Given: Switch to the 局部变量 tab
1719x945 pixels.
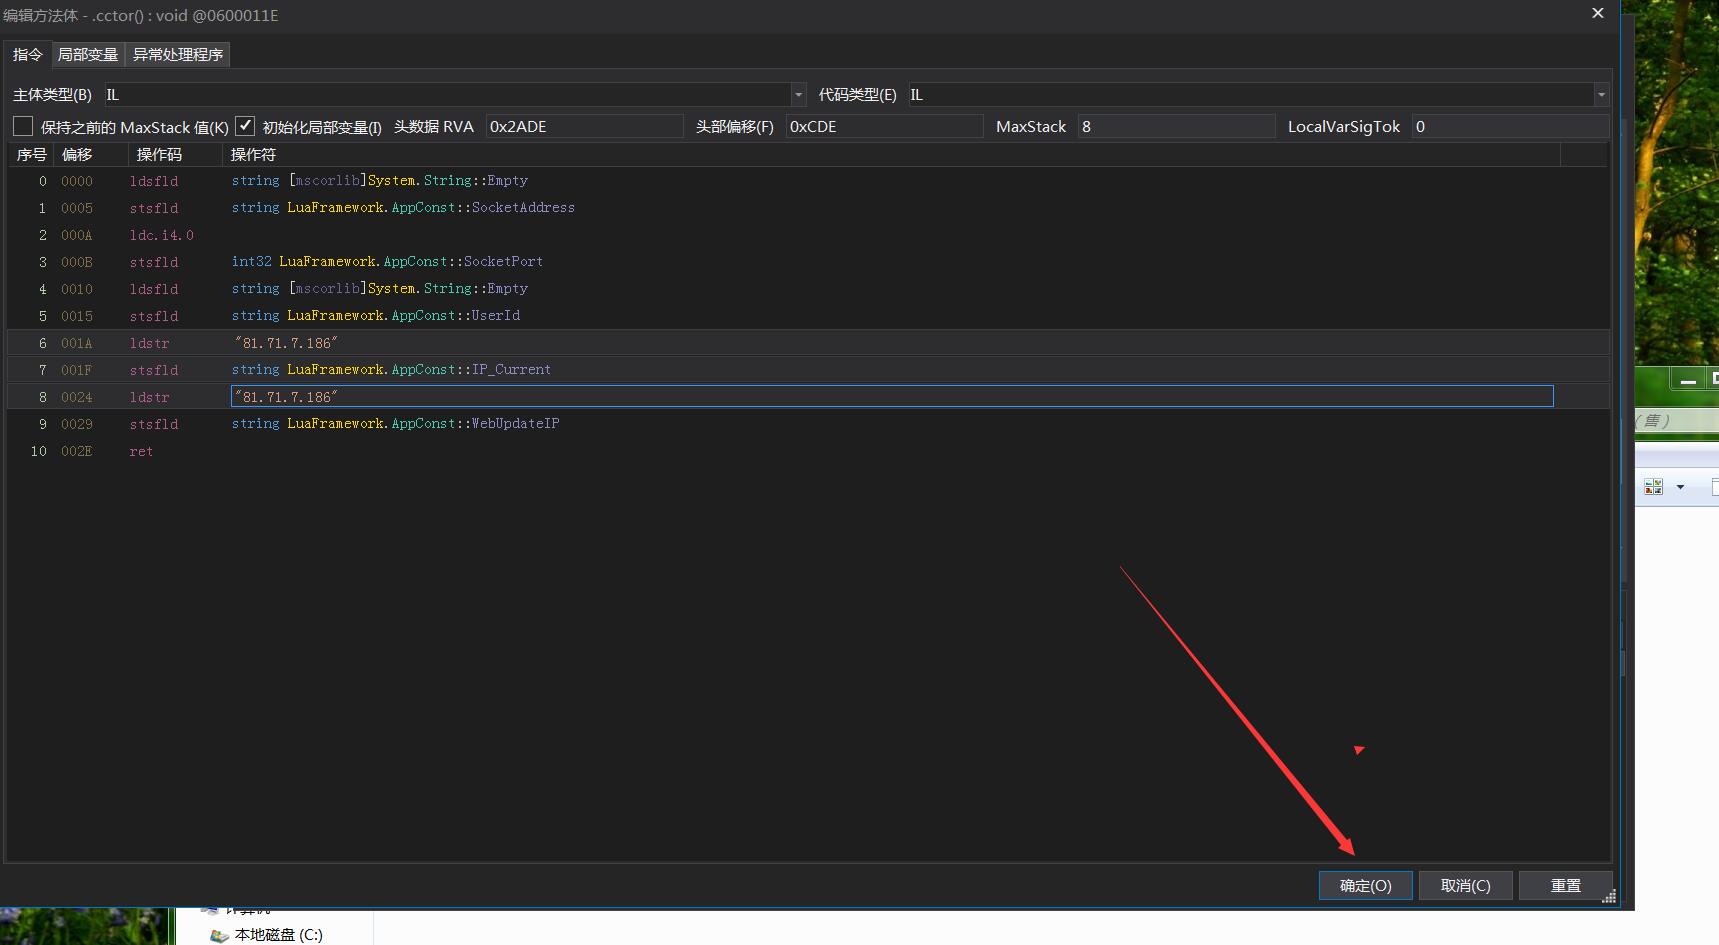Looking at the screenshot, I should [87, 55].
